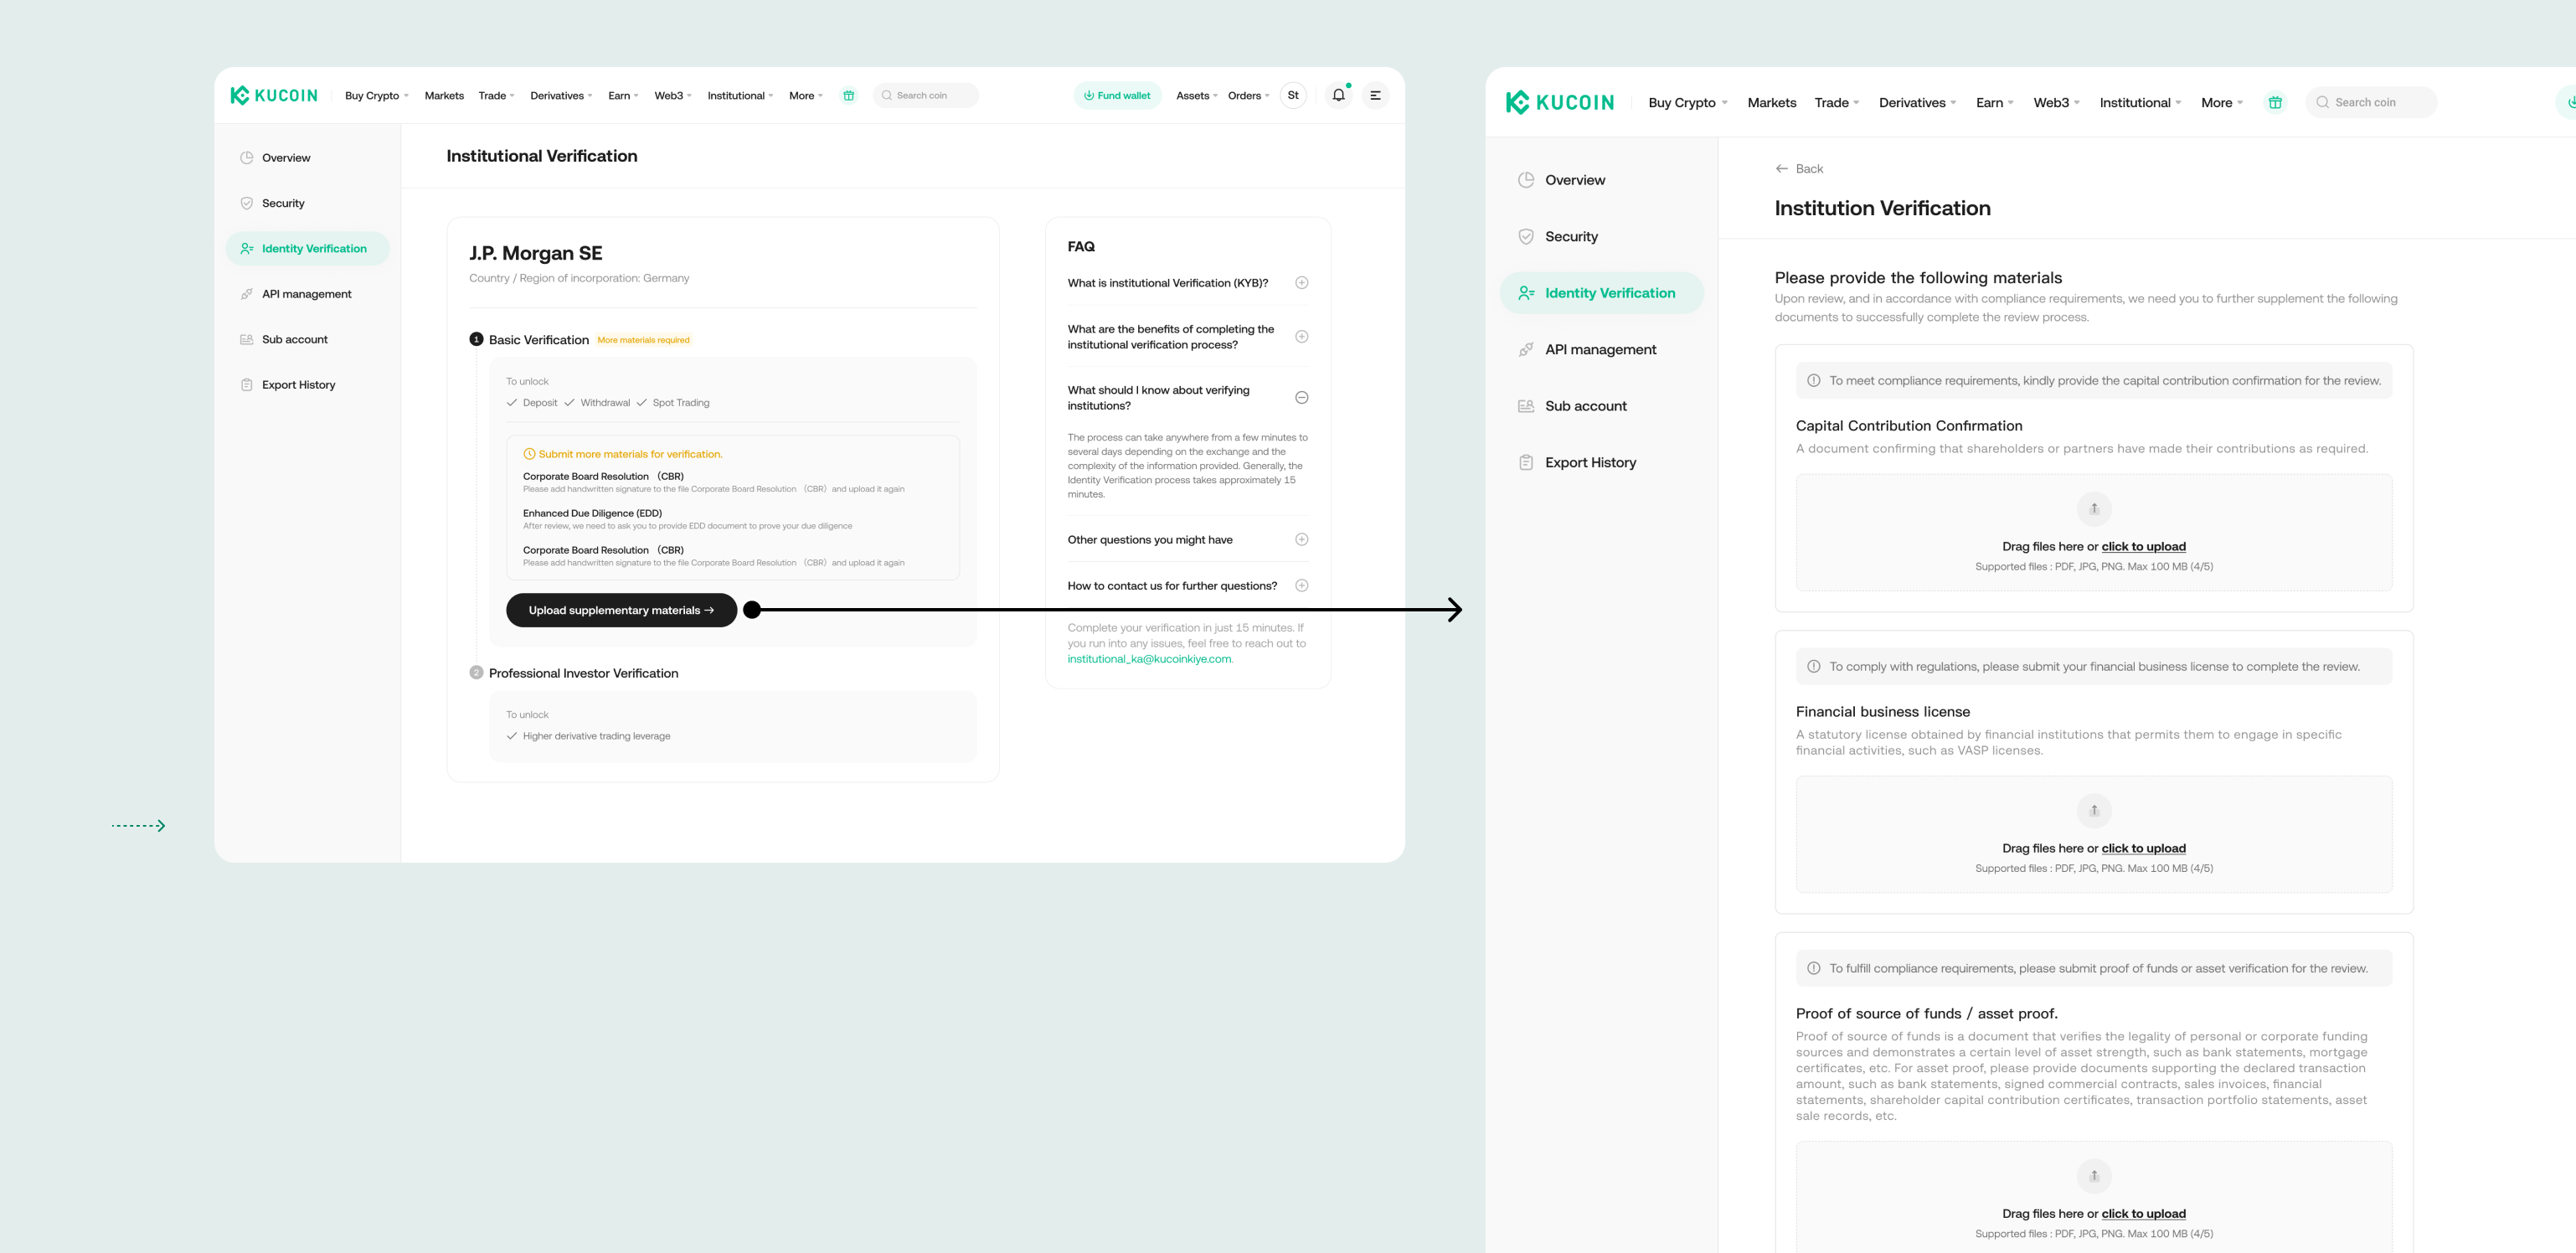
Task: Click the Export History clipboard icon in right sidebar
Action: coord(1526,462)
